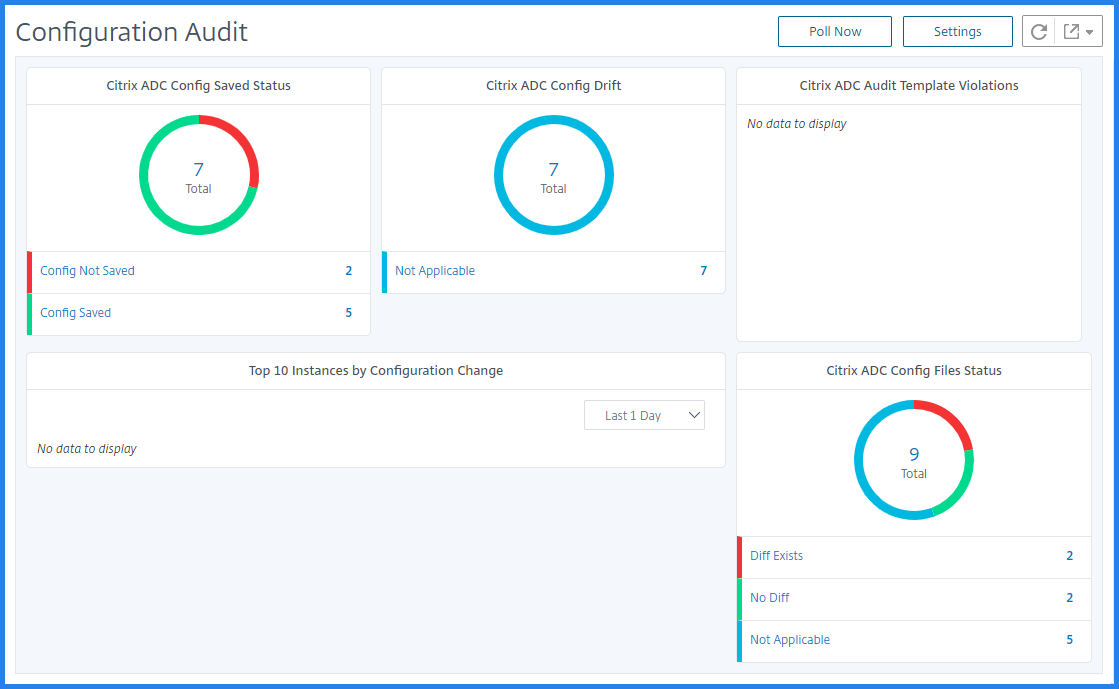
Task: Click the Not Applicable link under Config Drift
Action: 435,271
